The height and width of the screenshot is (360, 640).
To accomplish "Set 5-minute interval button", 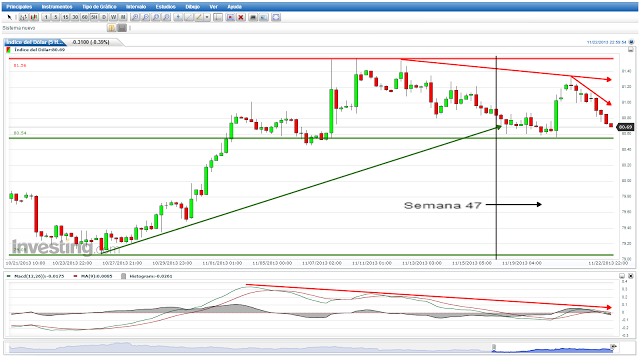I will click(56, 17).
